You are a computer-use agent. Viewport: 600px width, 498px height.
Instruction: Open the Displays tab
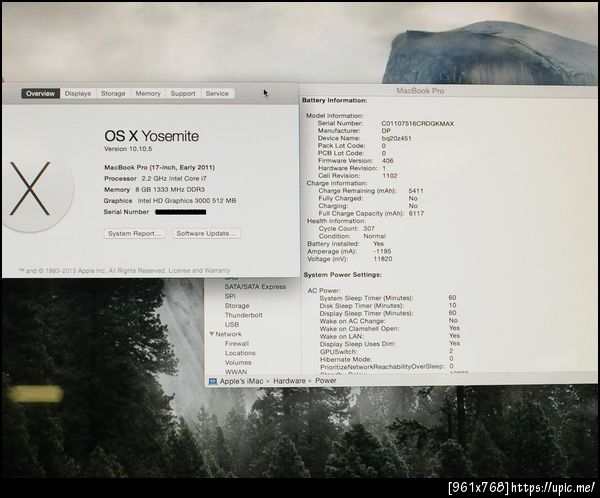(78, 93)
